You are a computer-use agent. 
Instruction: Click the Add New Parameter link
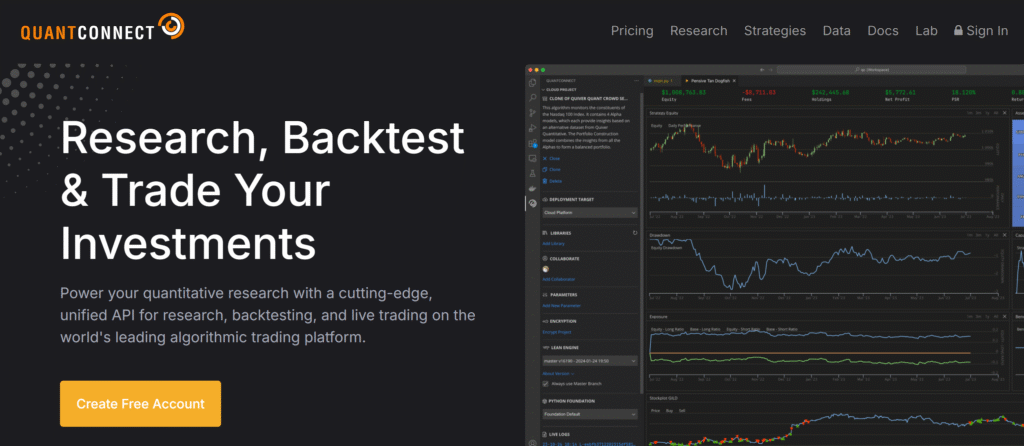click(x=561, y=306)
